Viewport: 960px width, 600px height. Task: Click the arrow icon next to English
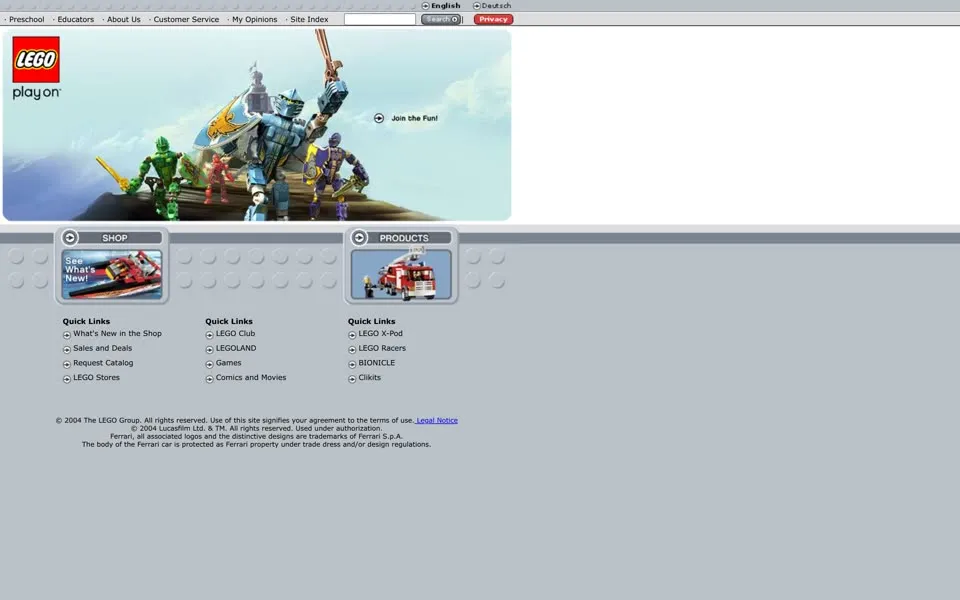pos(426,6)
